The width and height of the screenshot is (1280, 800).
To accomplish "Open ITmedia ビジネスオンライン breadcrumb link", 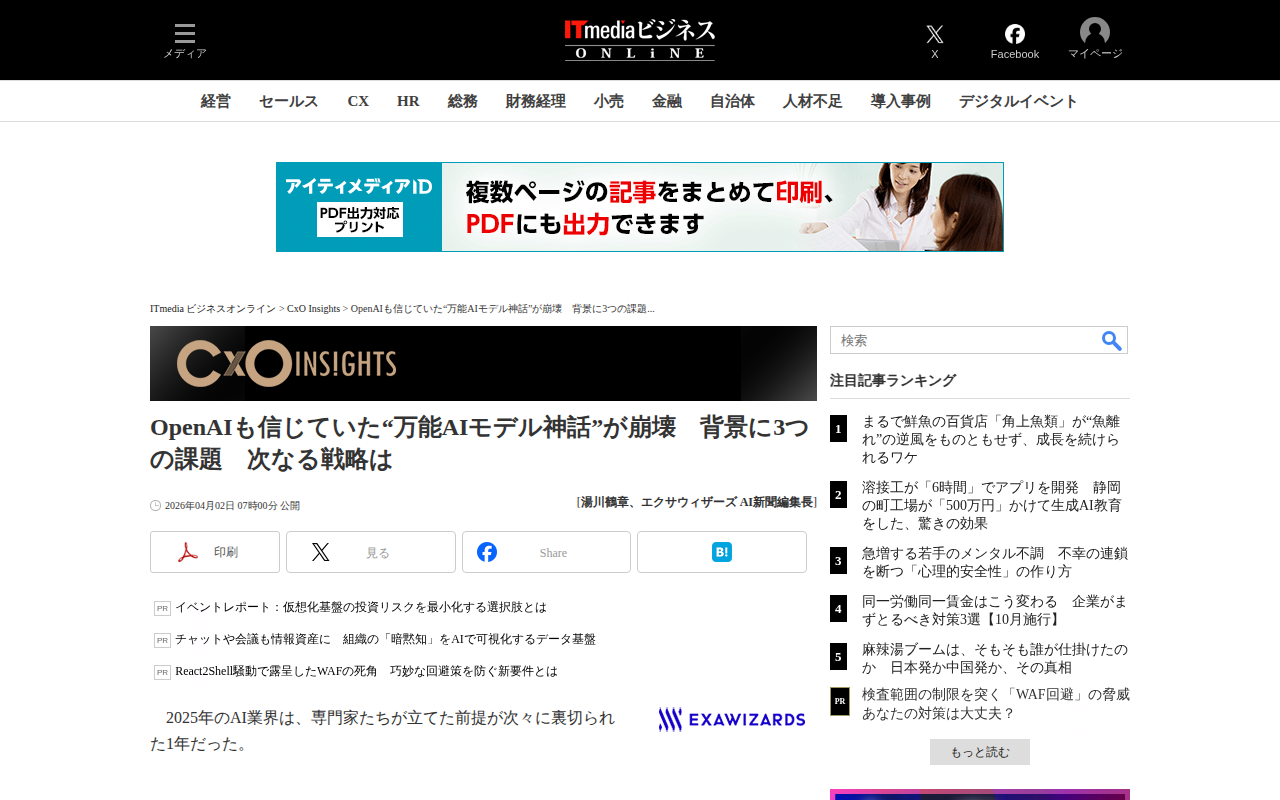I will coord(213,308).
